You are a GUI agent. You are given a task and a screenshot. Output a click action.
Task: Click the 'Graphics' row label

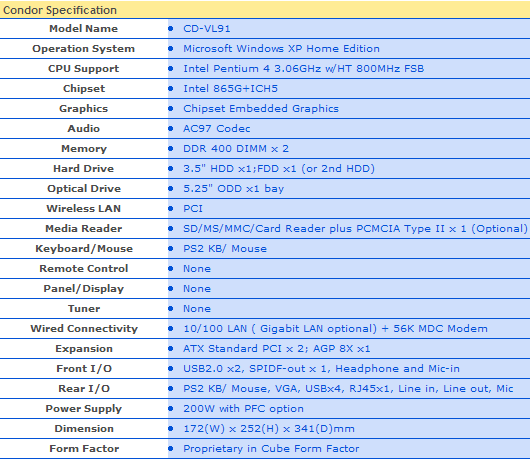click(x=83, y=108)
